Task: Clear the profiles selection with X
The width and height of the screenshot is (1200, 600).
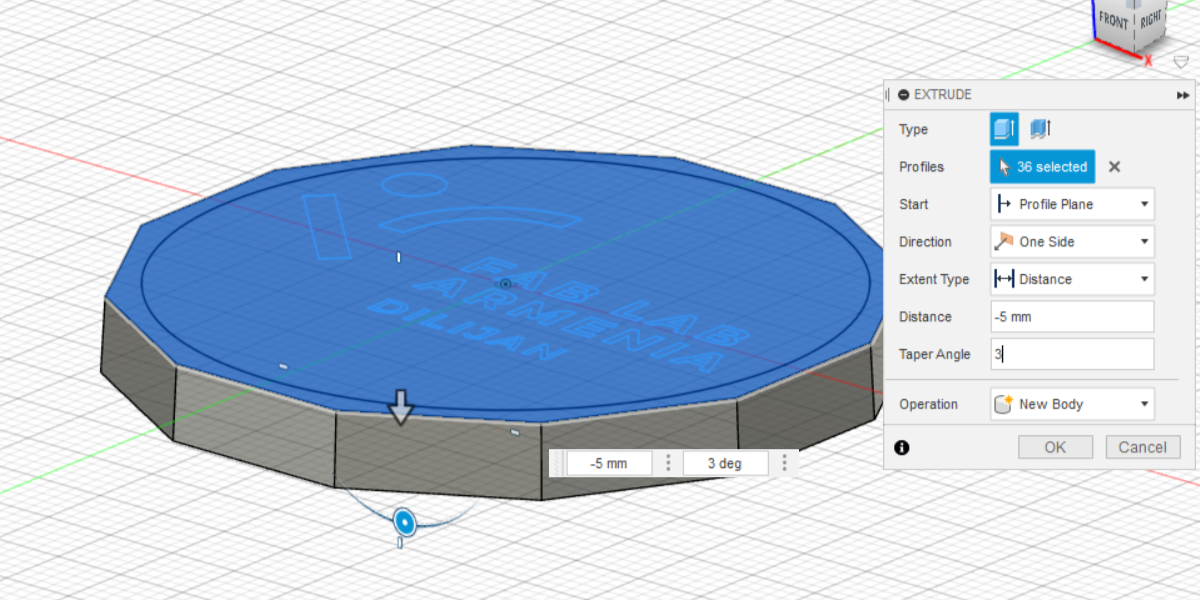Action: point(1114,167)
